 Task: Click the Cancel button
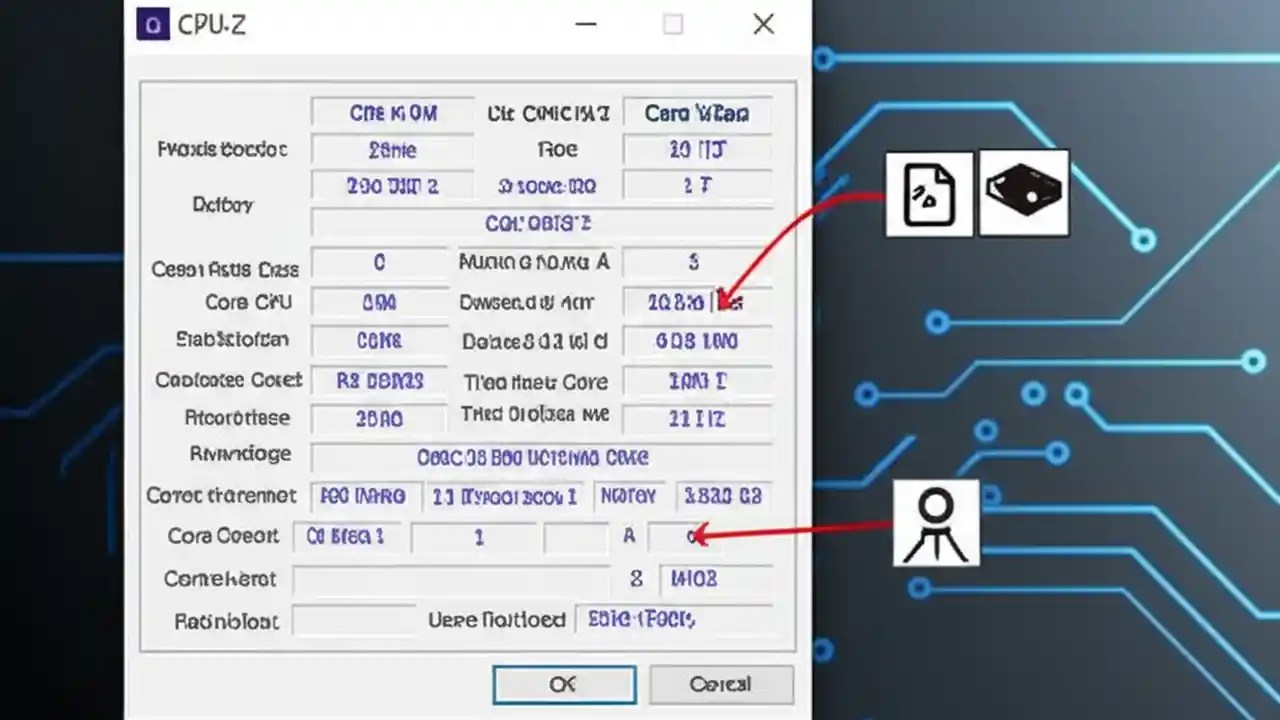pyautogui.click(x=721, y=684)
